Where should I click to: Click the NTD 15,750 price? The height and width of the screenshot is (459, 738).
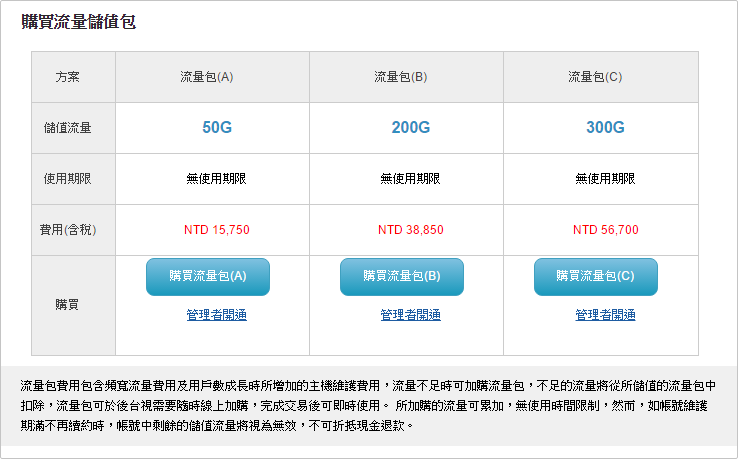(216, 230)
